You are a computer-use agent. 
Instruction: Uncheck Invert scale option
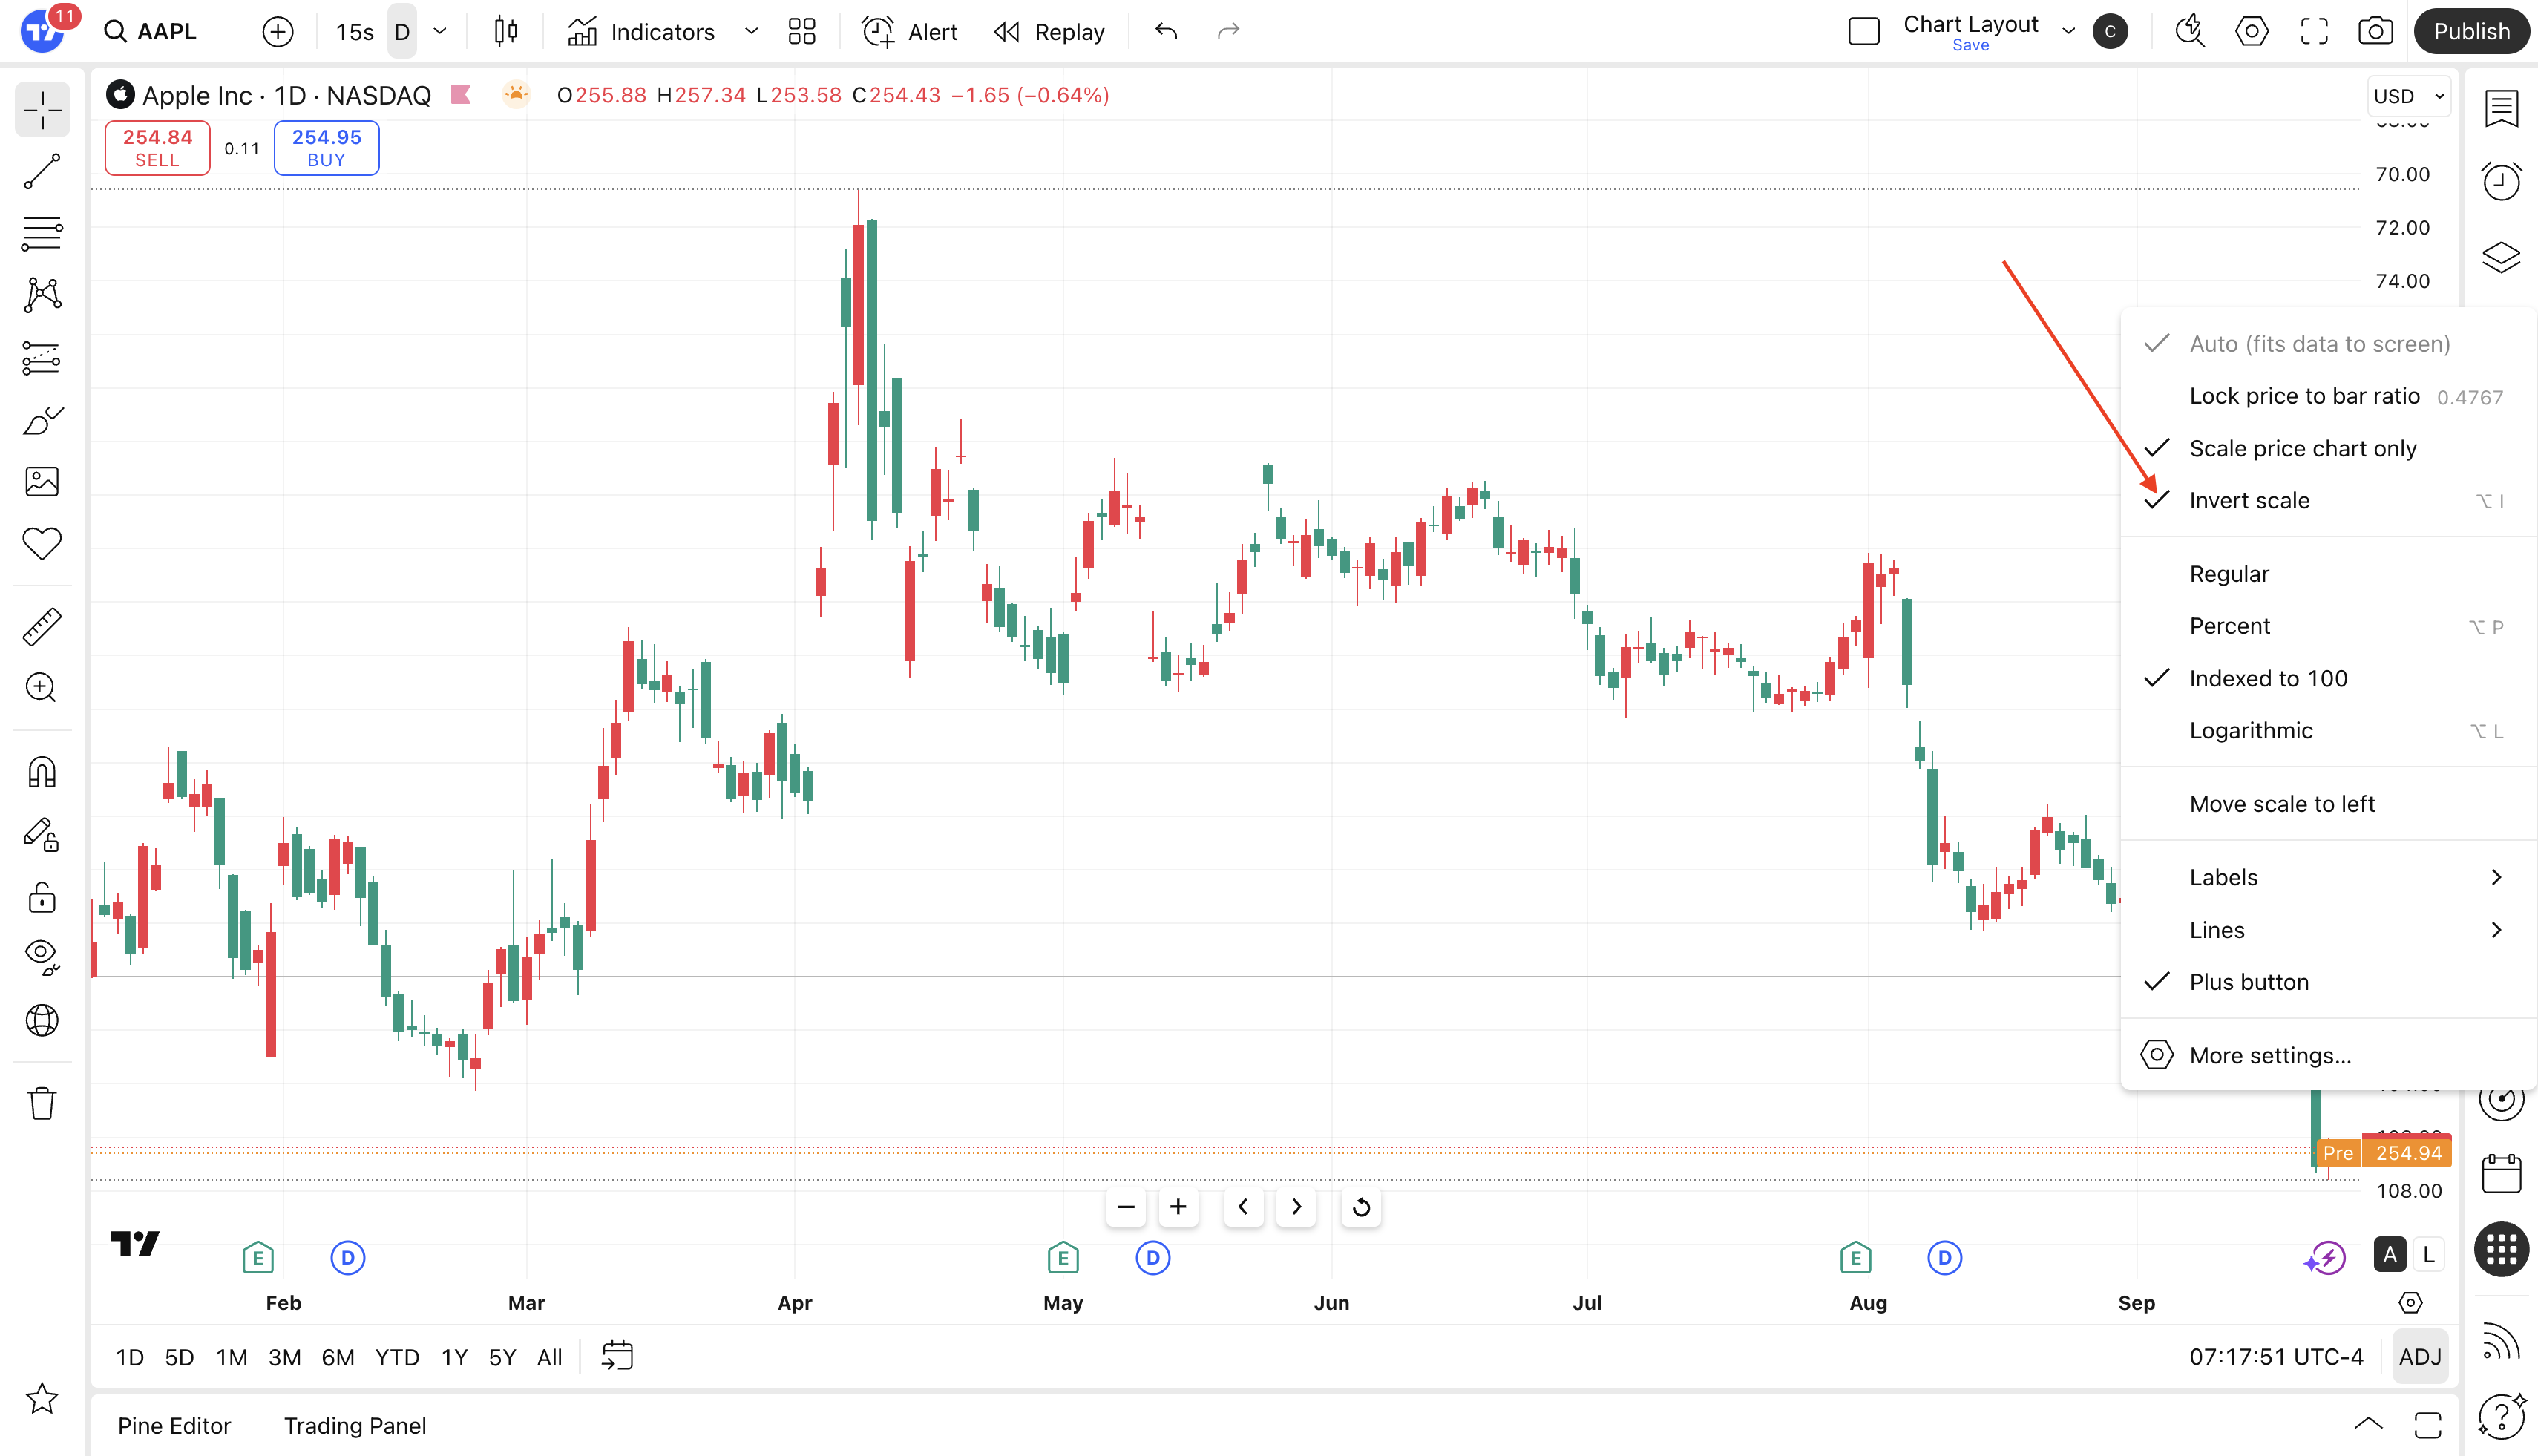click(2248, 500)
